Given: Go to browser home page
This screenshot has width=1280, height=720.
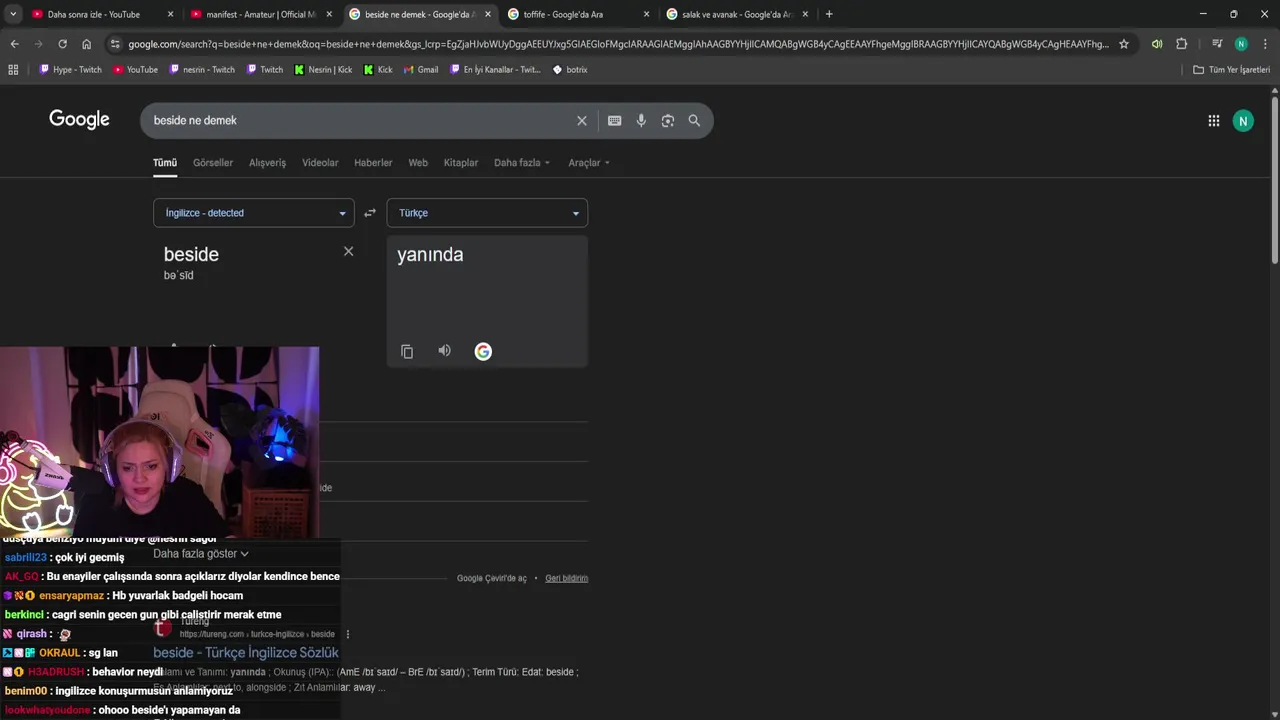Looking at the screenshot, I should pyautogui.click(x=86, y=44).
